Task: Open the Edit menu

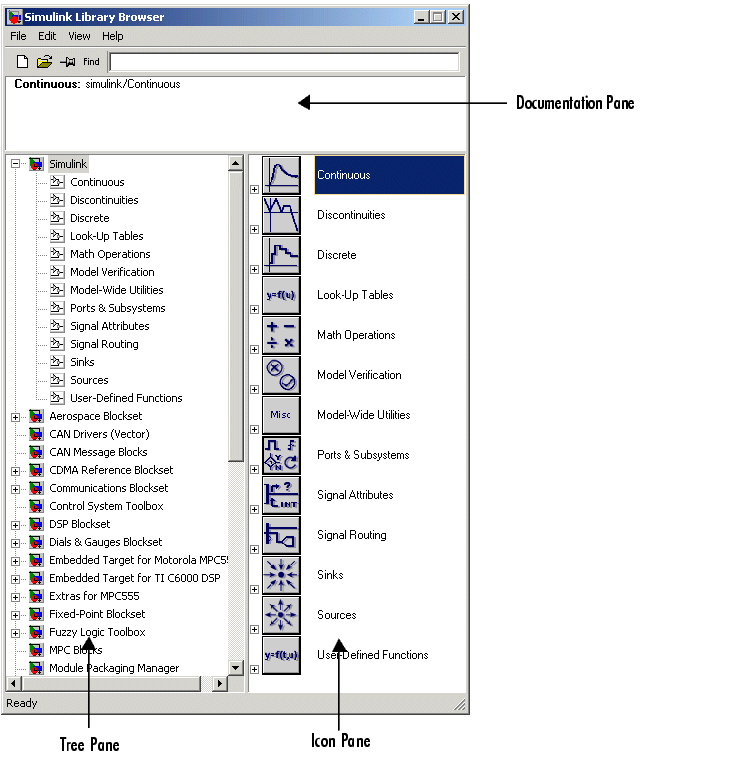Action: coord(47,36)
